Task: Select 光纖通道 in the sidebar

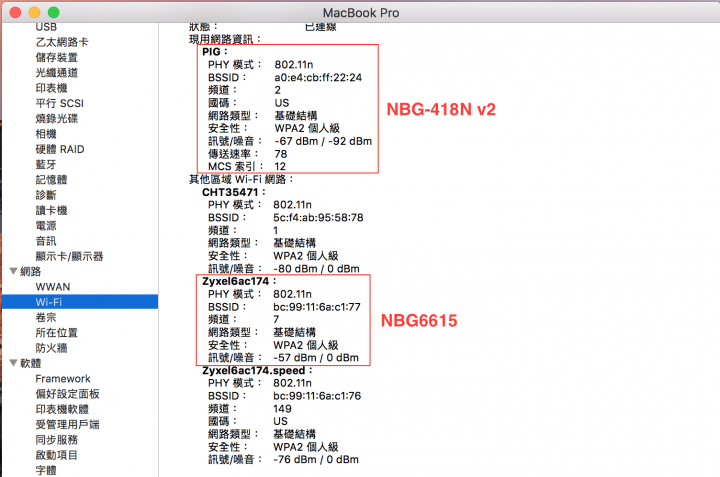Action: coord(57,73)
